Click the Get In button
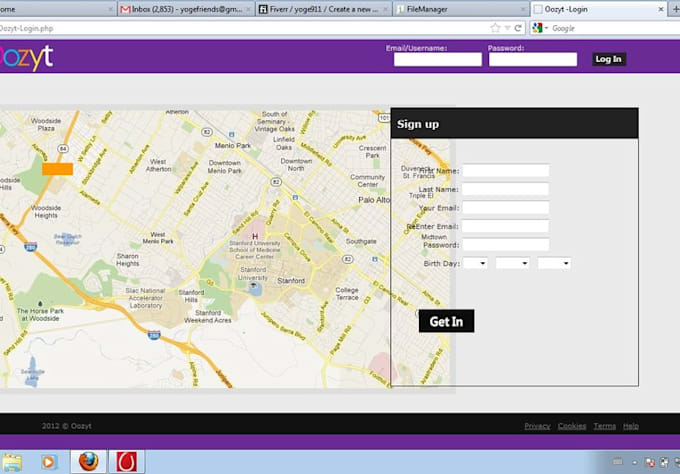680x474 pixels. (x=446, y=321)
